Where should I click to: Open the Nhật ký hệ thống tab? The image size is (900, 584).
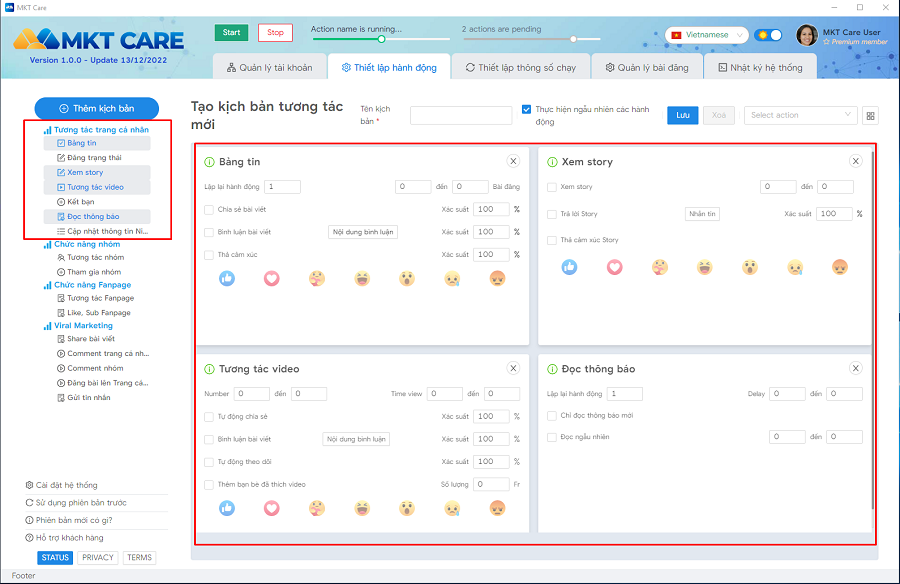pyautogui.click(x=759, y=68)
